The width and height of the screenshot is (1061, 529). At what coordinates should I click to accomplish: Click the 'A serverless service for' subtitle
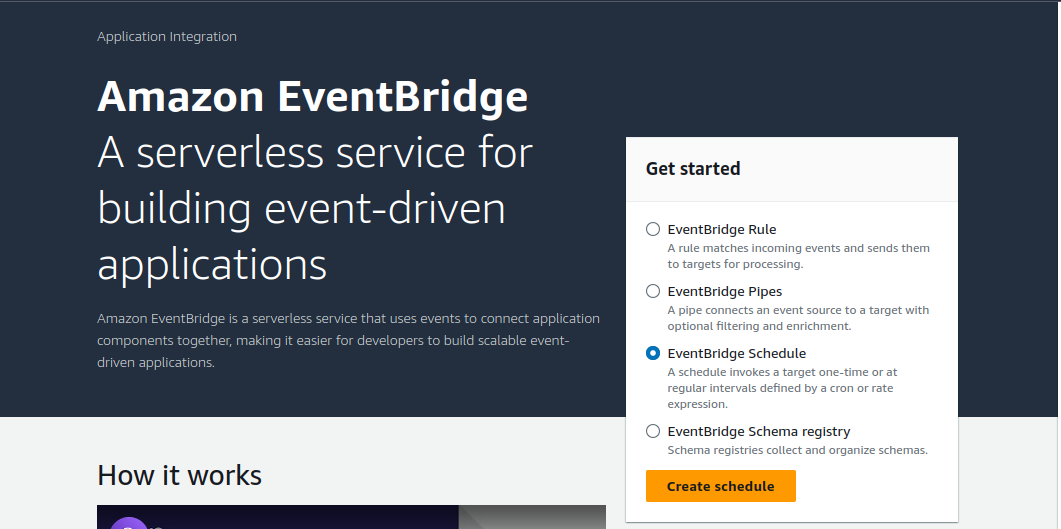pos(315,153)
